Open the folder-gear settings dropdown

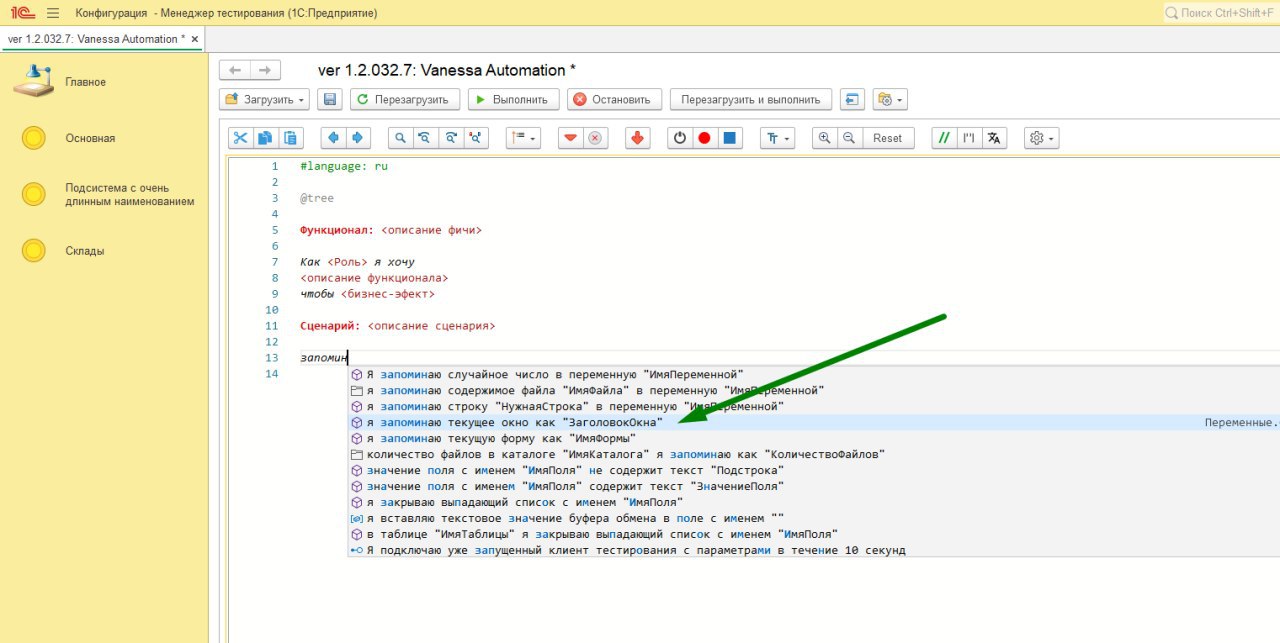click(890, 99)
